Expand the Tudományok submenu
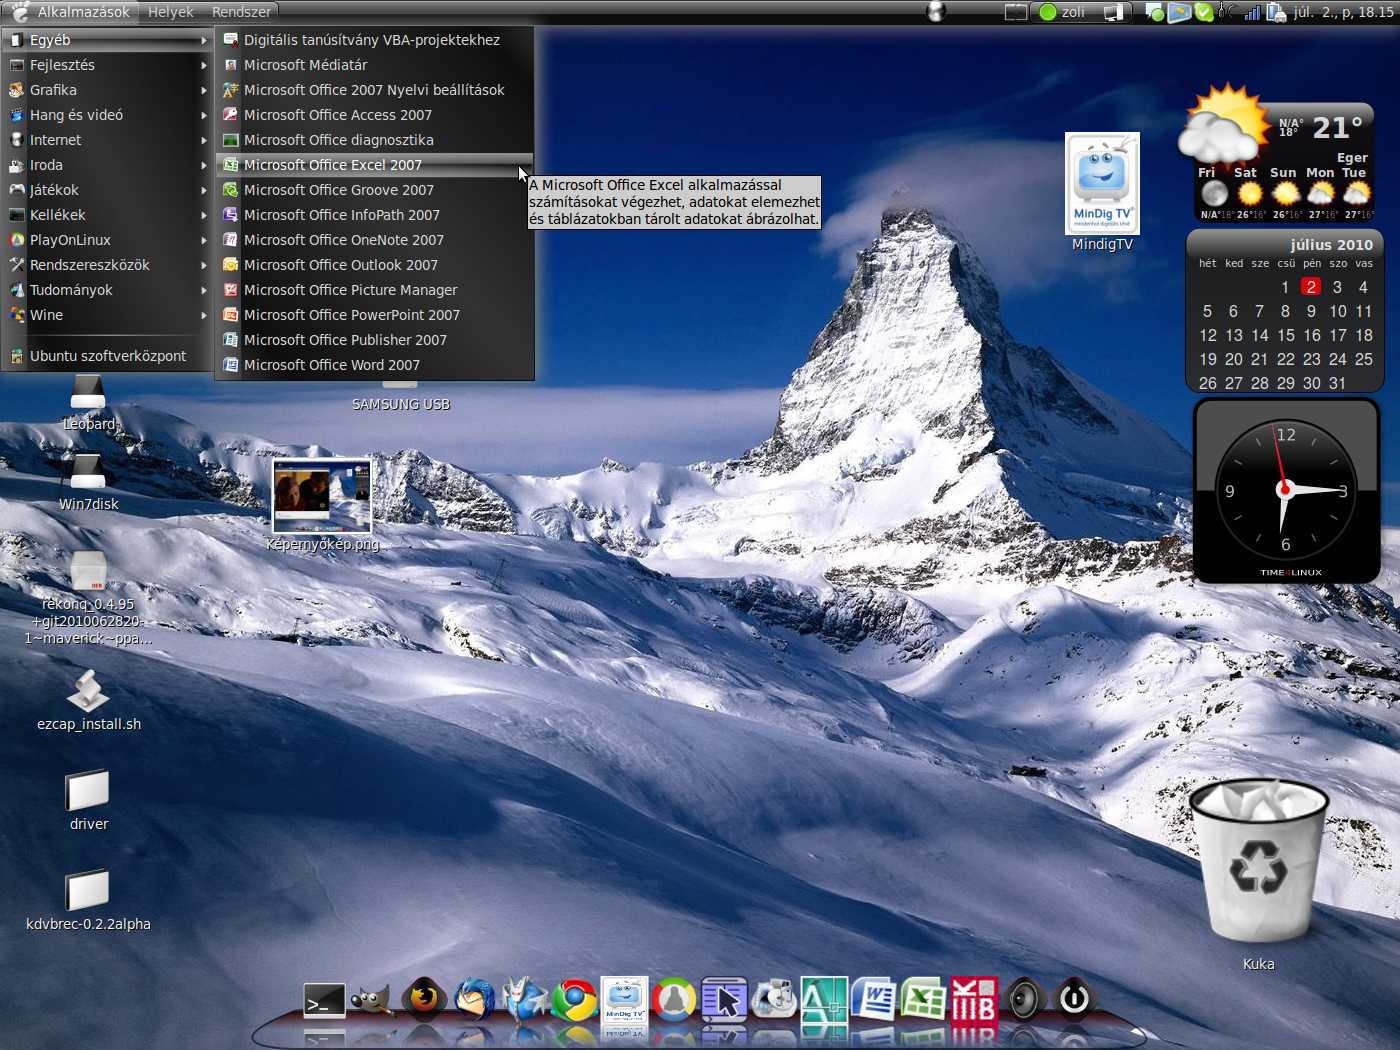Screen dimensions: 1400x1050 pyautogui.click(x=108, y=290)
